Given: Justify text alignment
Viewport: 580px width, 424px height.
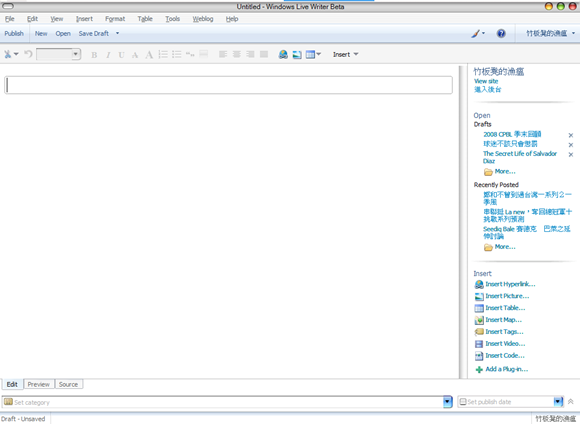Looking at the screenshot, I should pos(264,54).
